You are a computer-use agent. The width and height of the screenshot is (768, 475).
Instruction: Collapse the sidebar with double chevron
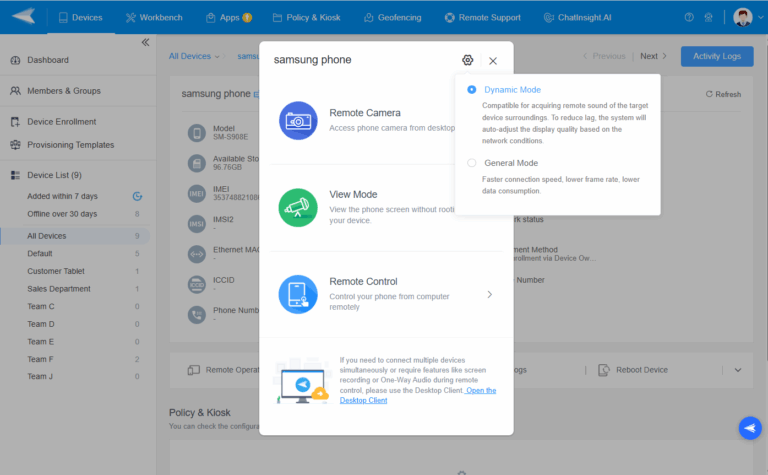pos(145,43)
